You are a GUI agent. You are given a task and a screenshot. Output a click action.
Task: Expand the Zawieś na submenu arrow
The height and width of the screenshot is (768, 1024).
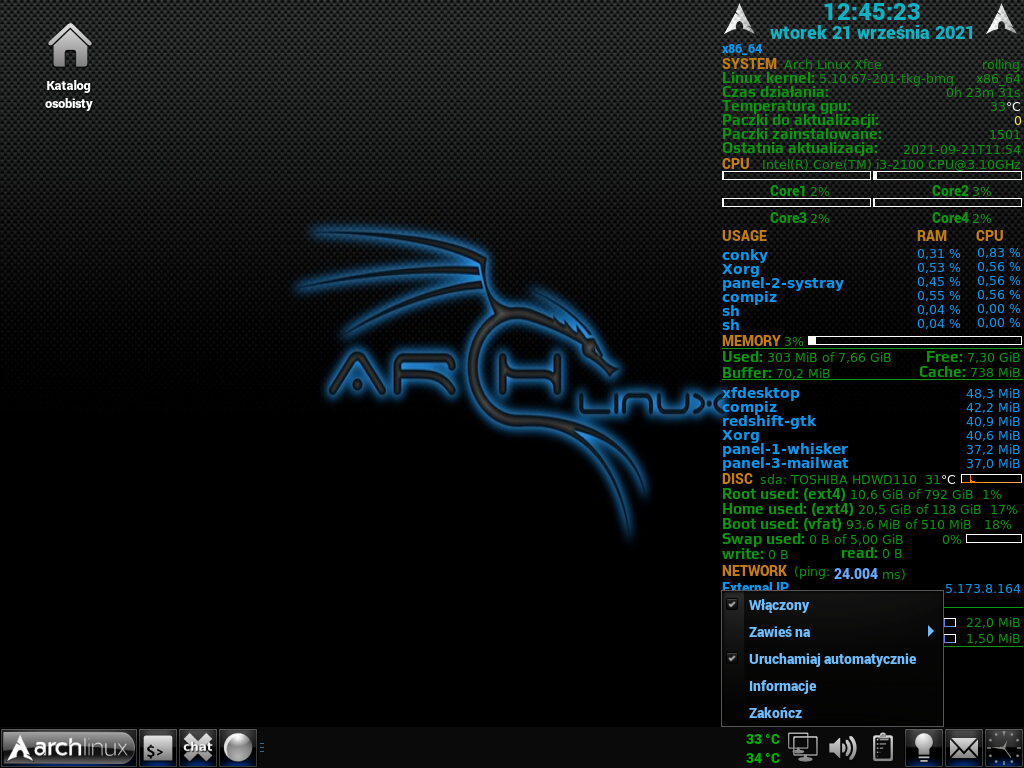931,632
